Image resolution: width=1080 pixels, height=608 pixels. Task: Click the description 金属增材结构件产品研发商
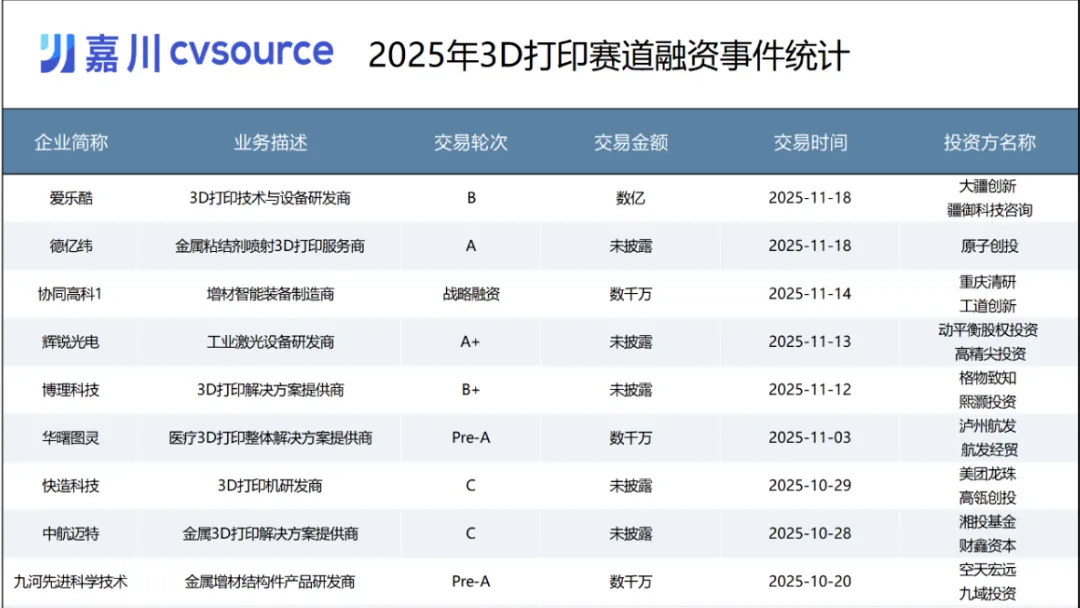270,582
